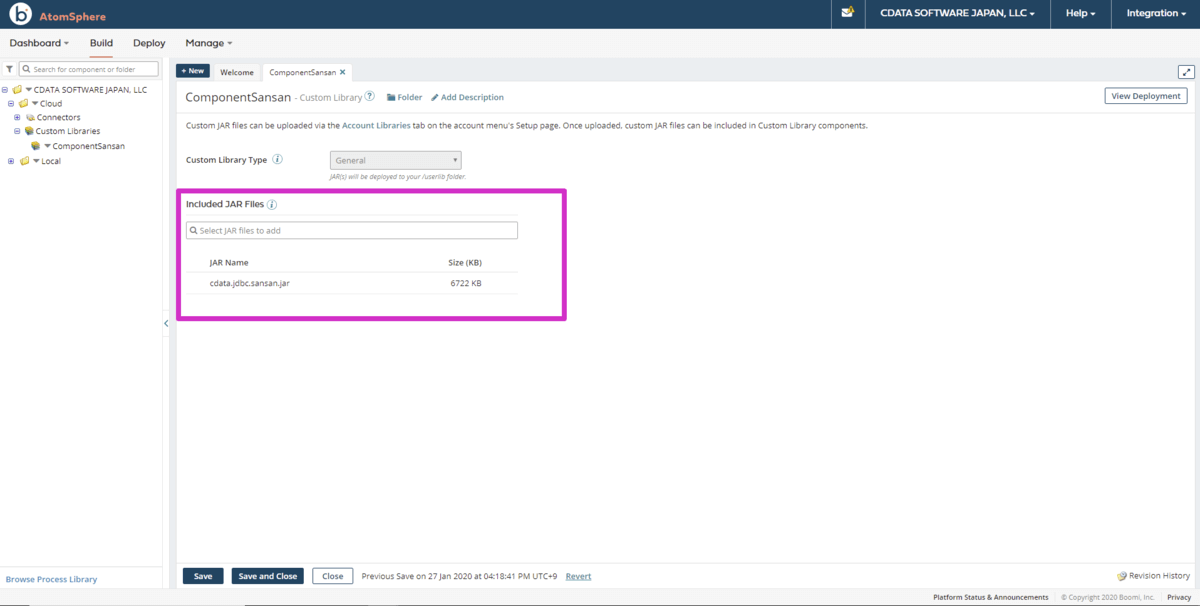
Task: Click the Custom Libraries books icon in tree
Action: click(x=29, y=131)
